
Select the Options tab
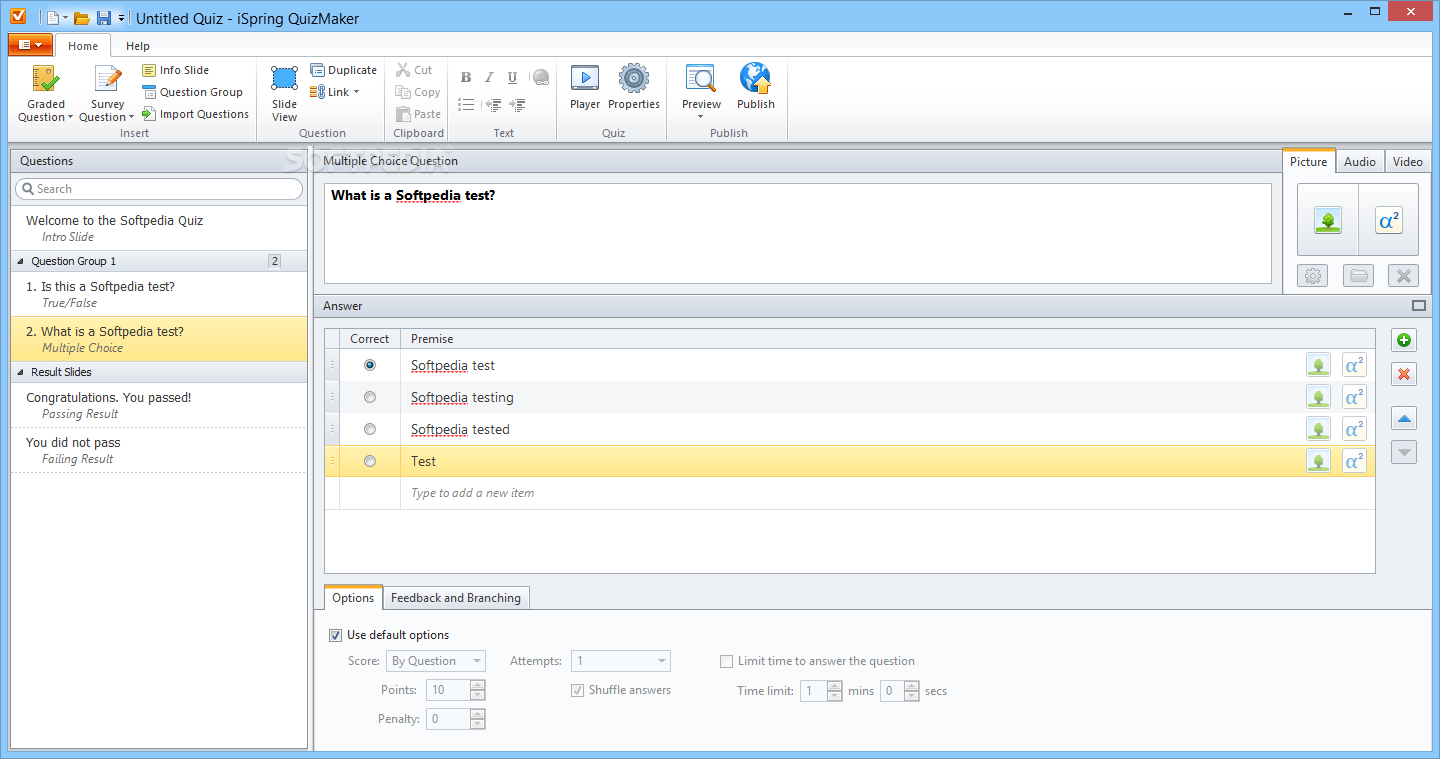click(x=353, y=598)
